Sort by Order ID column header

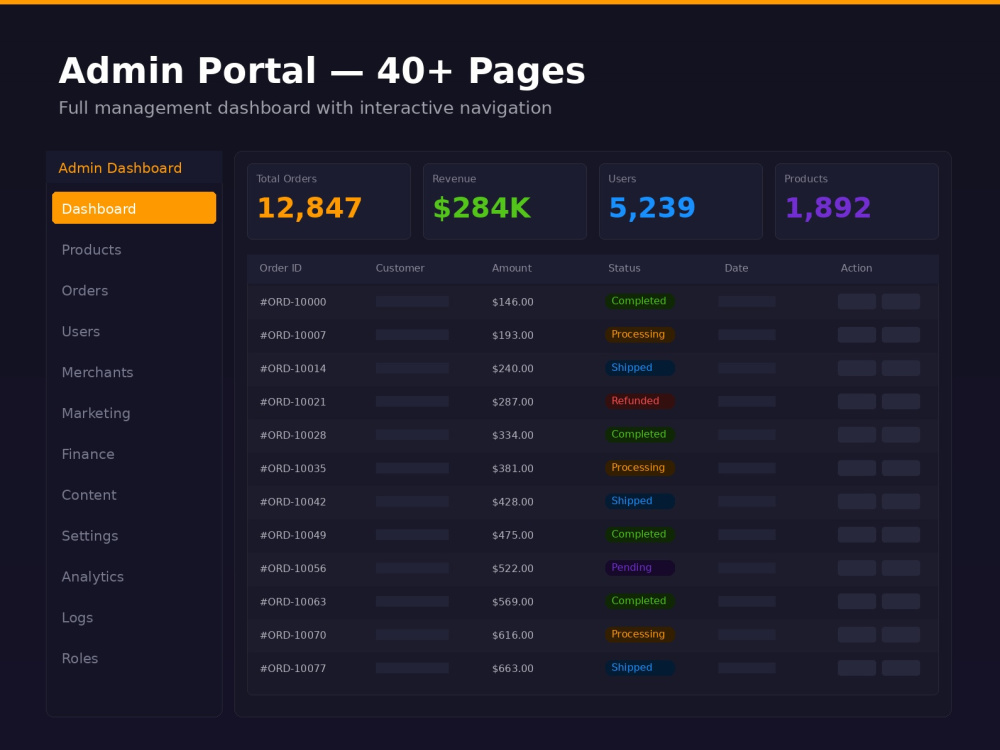pos(281,268)
